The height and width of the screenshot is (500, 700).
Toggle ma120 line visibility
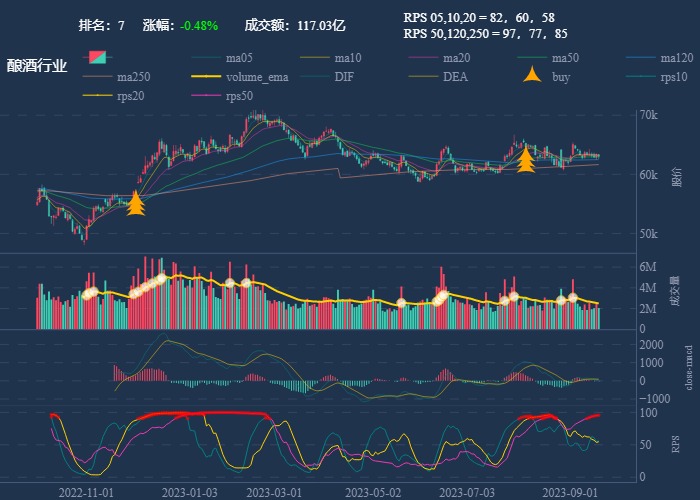click(x=677, y=57)
